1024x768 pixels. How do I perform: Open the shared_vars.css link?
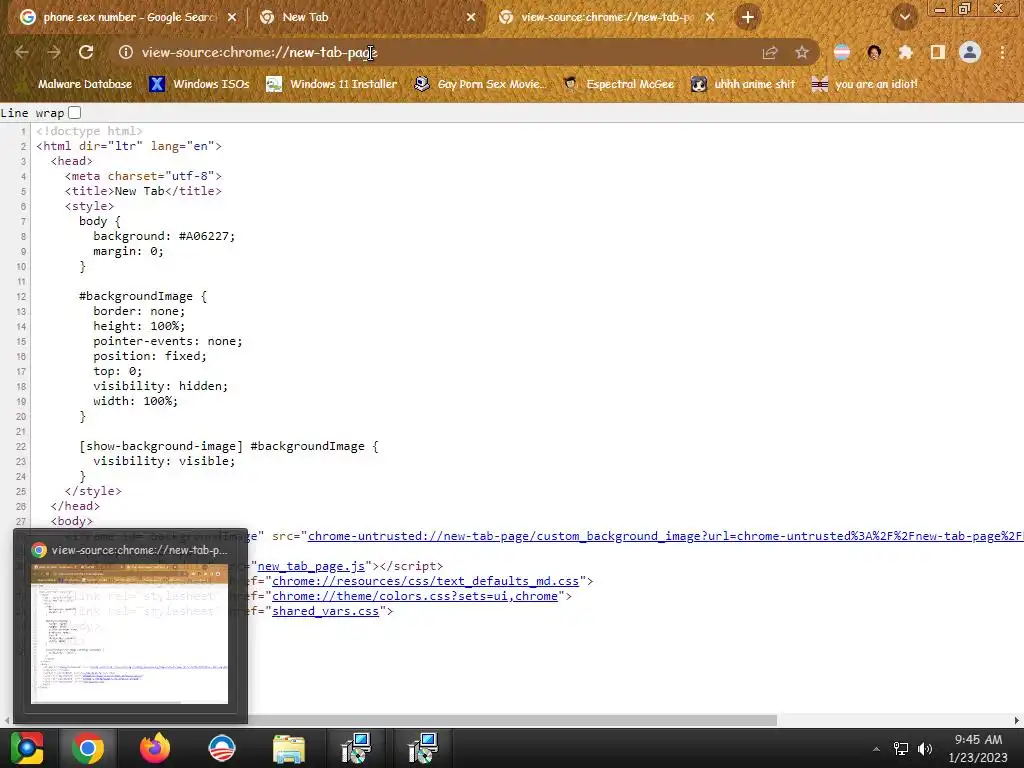[325, 611]
